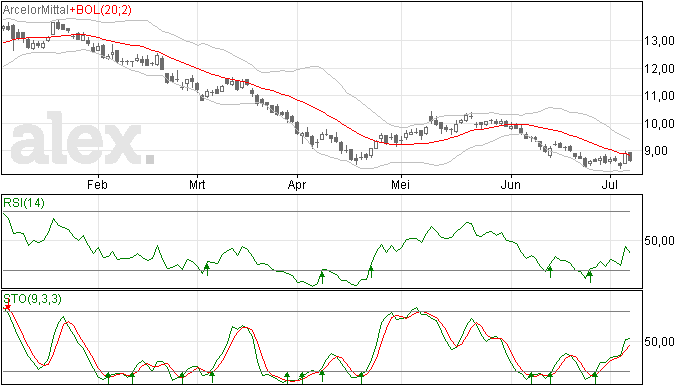Click the Apr month label

click(x=297, y=184)
